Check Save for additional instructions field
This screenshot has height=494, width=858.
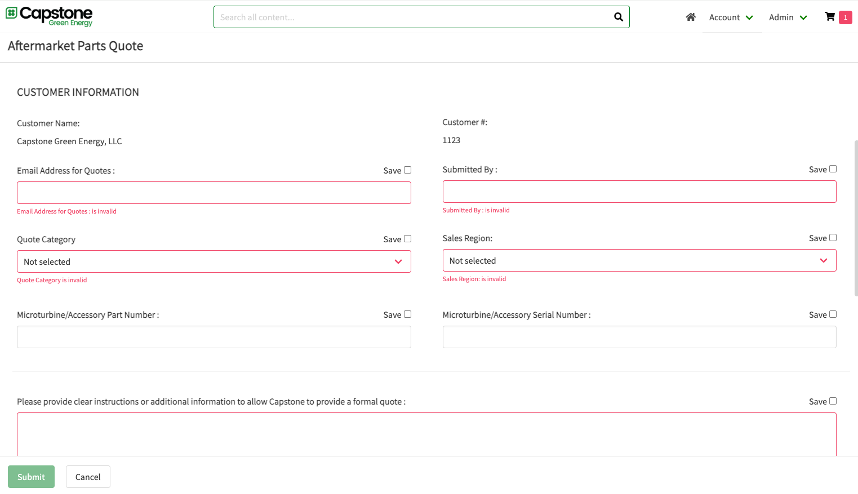coord(833,401)
